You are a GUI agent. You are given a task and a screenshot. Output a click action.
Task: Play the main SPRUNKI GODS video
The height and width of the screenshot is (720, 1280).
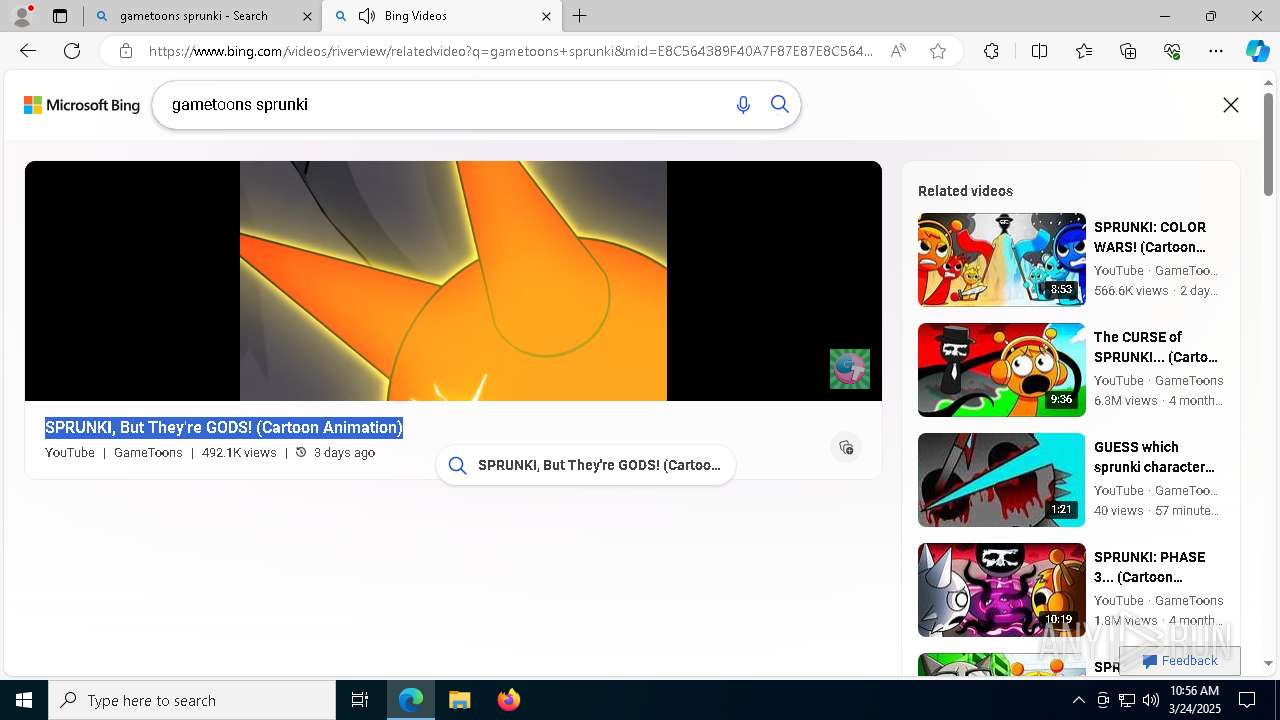453,281
